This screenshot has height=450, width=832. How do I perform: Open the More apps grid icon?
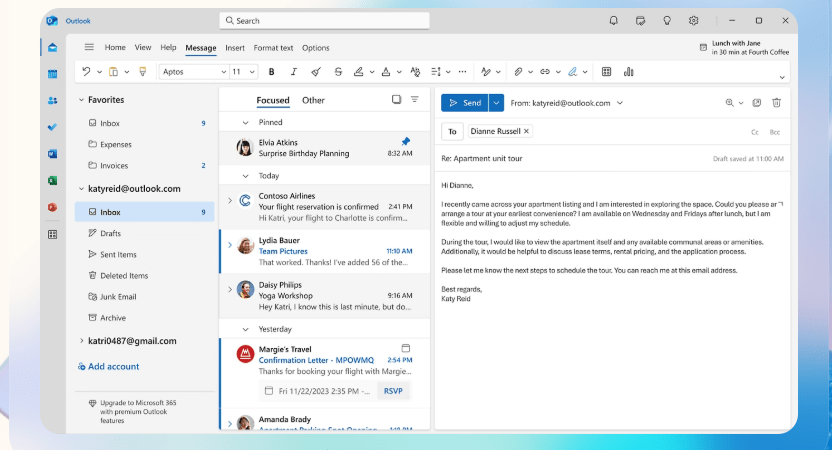pos(53,234)
